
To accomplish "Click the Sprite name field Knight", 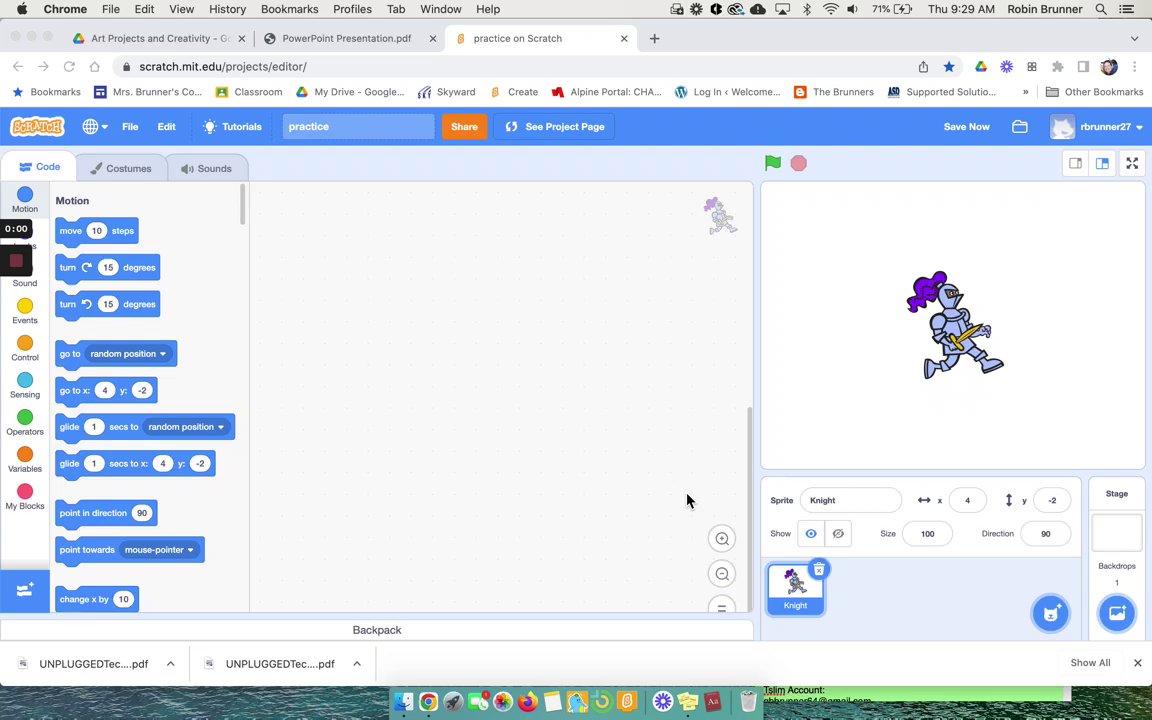I will pyautogui.click(x=850, y=500).
